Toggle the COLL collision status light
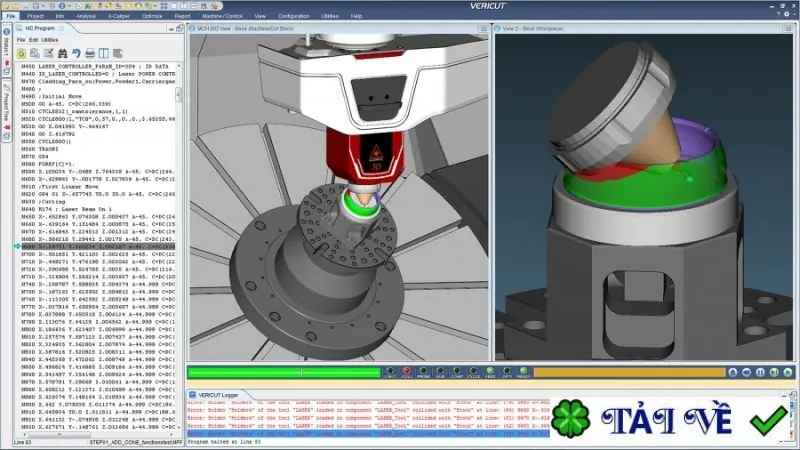 407,372
